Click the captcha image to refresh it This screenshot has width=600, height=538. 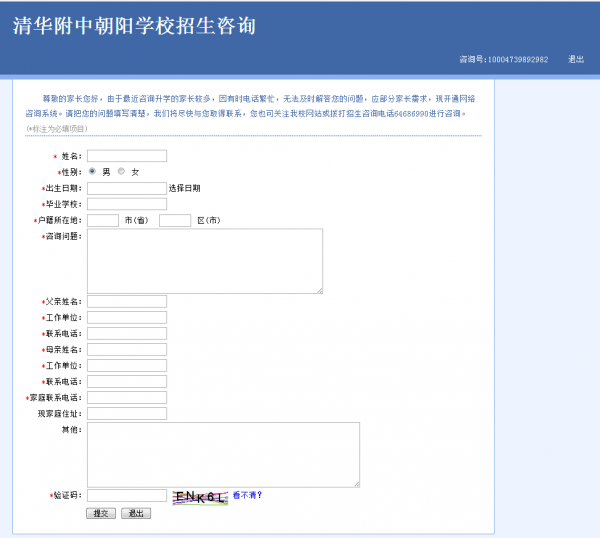click(x=199, y=496)
